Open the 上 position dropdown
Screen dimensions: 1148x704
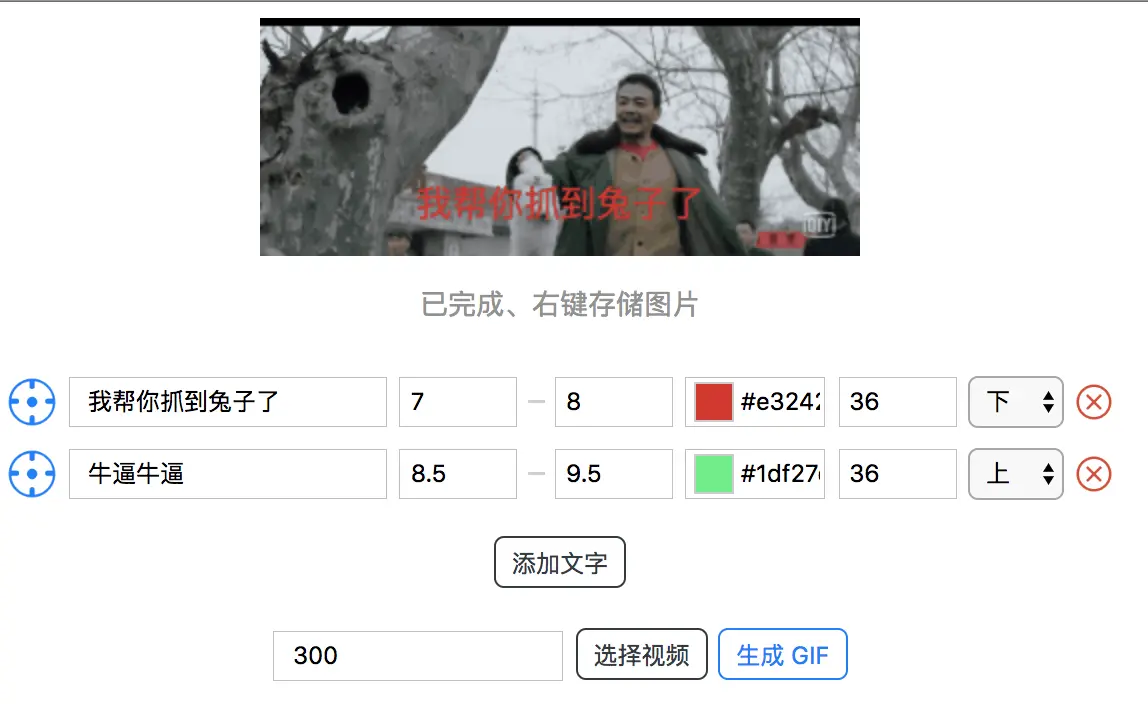(x=1015, y=473)
